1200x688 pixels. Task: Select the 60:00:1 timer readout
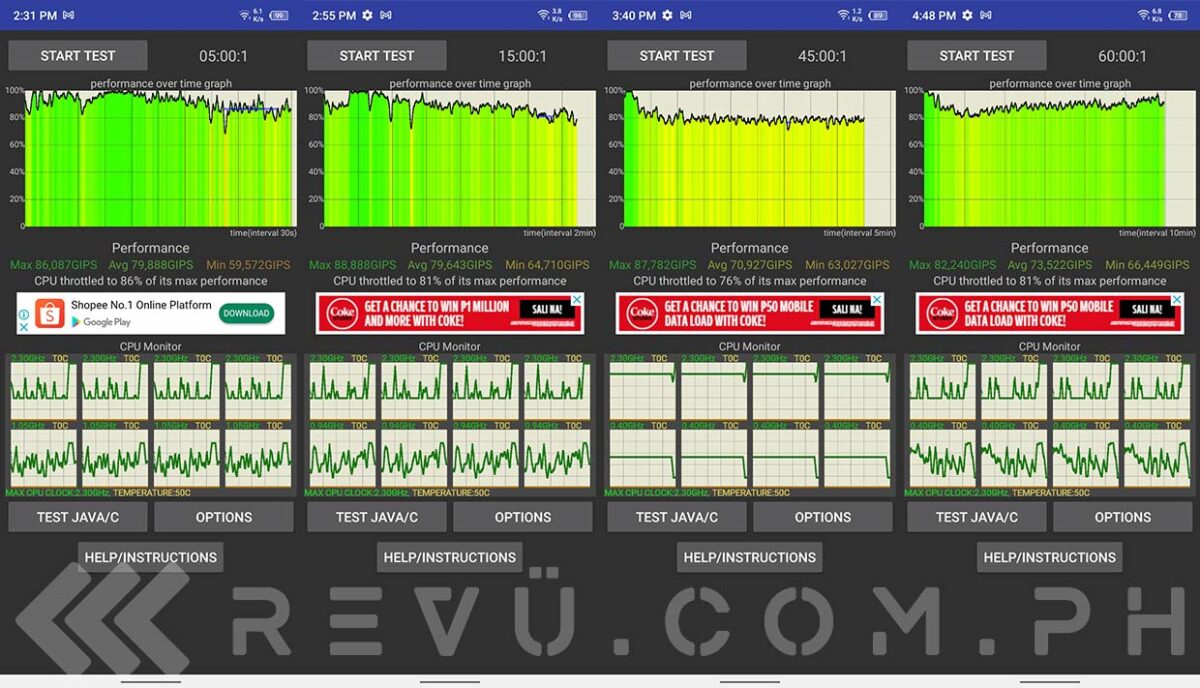tap(1122, 56)
